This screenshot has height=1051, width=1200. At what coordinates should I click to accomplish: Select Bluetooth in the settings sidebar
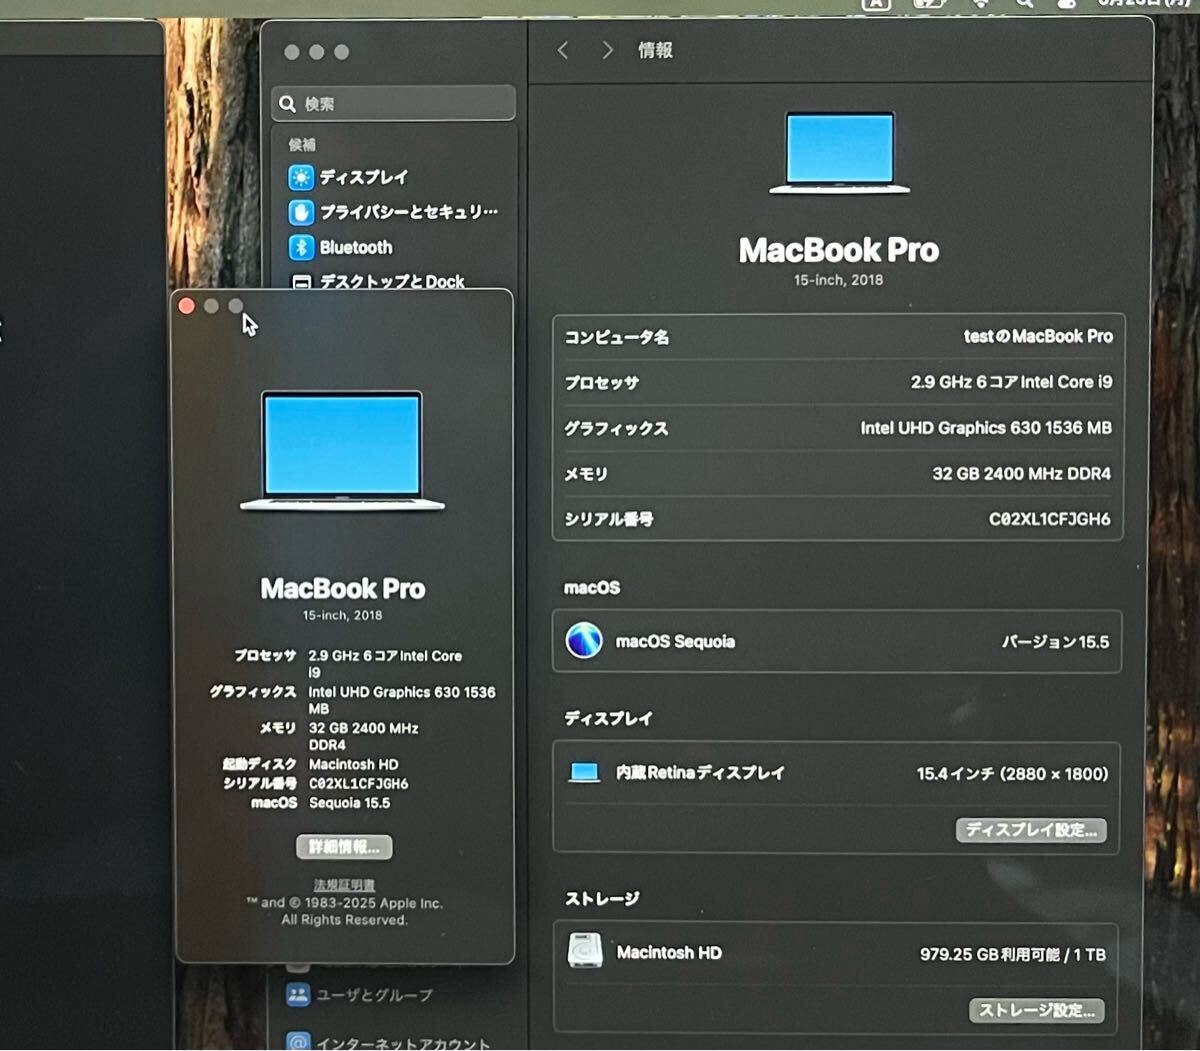click(x=341, y=247)
